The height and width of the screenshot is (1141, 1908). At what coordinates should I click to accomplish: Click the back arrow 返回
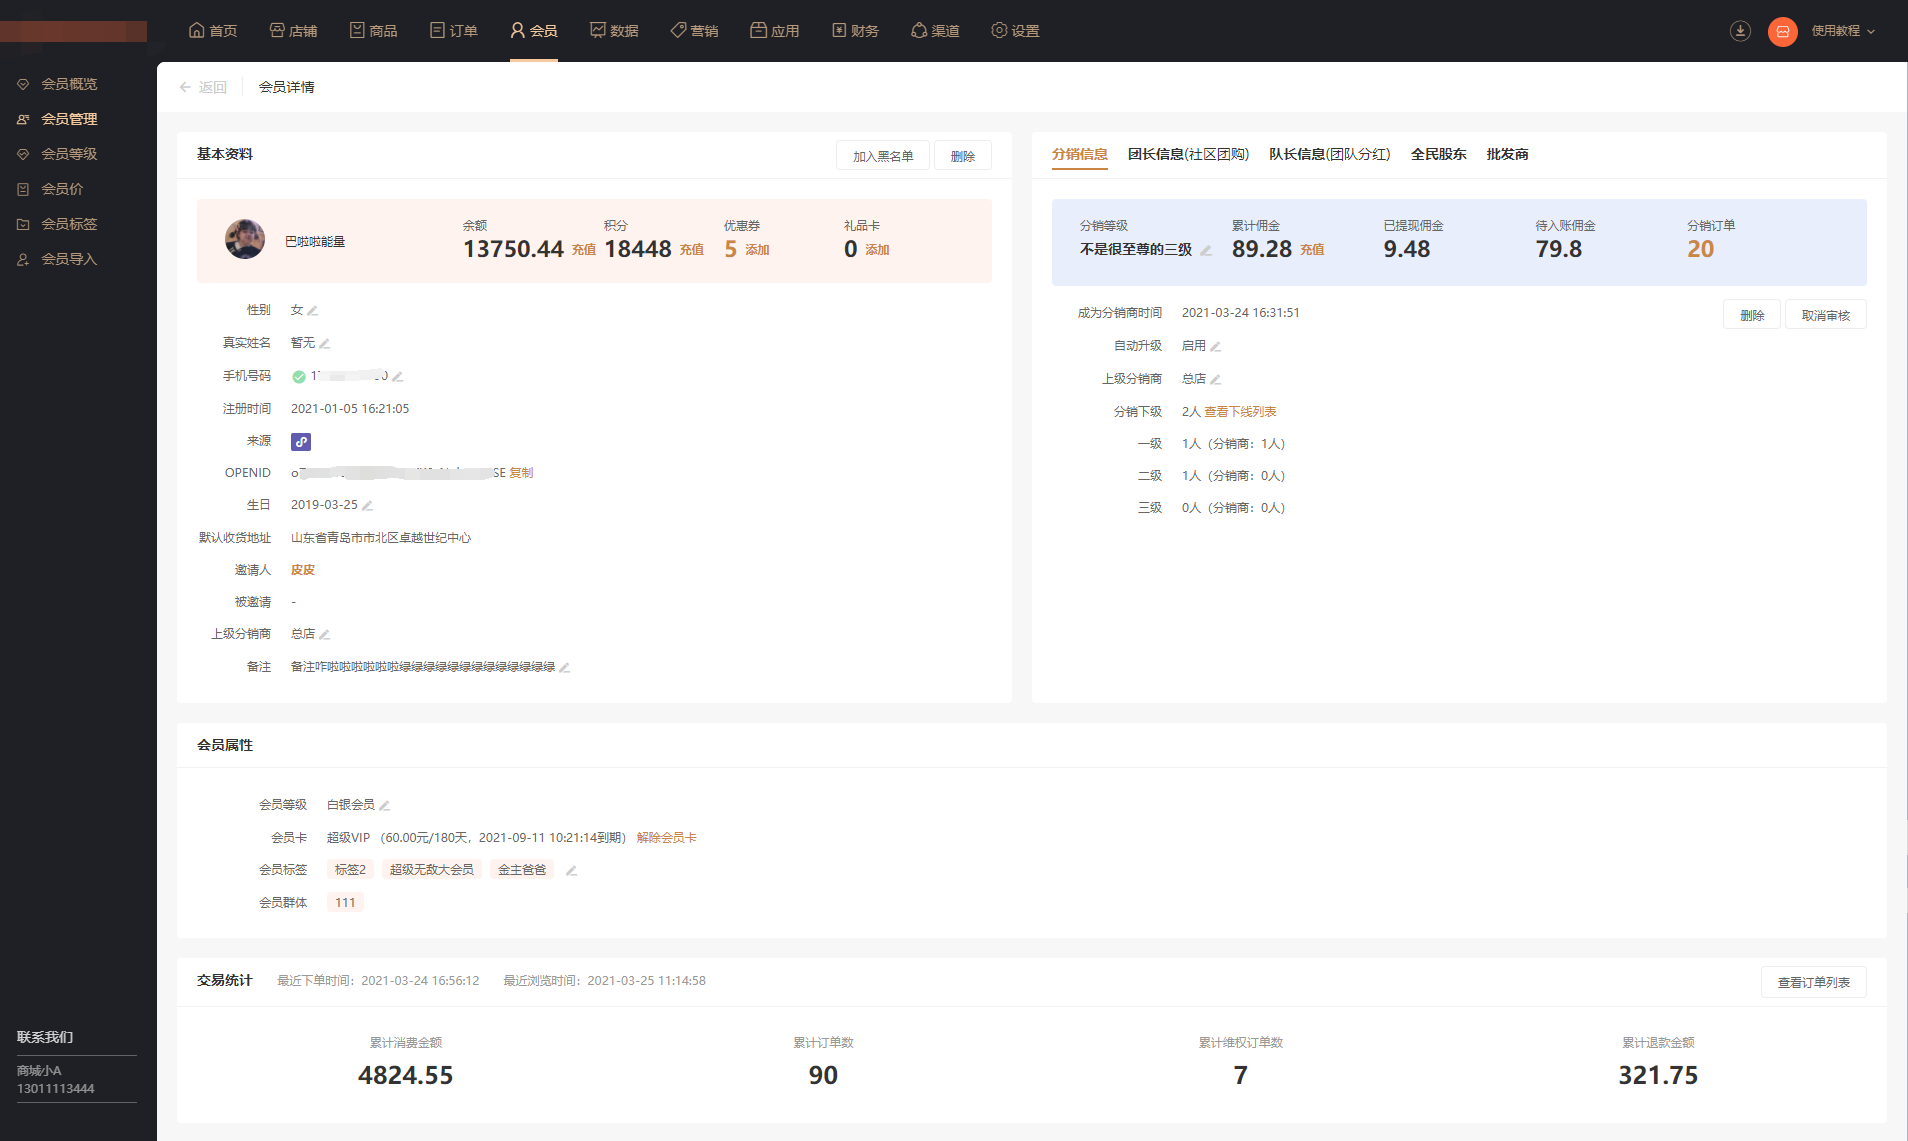(x=203, y=87)
